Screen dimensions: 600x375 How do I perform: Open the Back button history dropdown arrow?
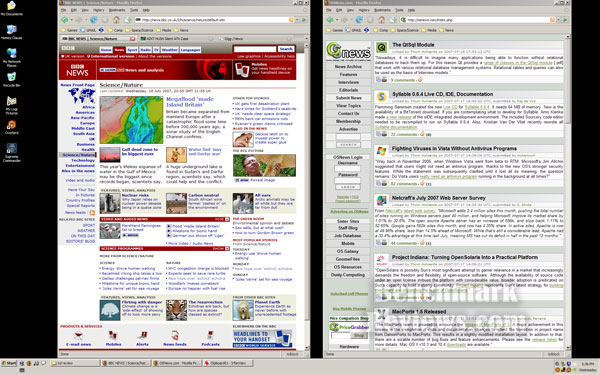point(71,20)
